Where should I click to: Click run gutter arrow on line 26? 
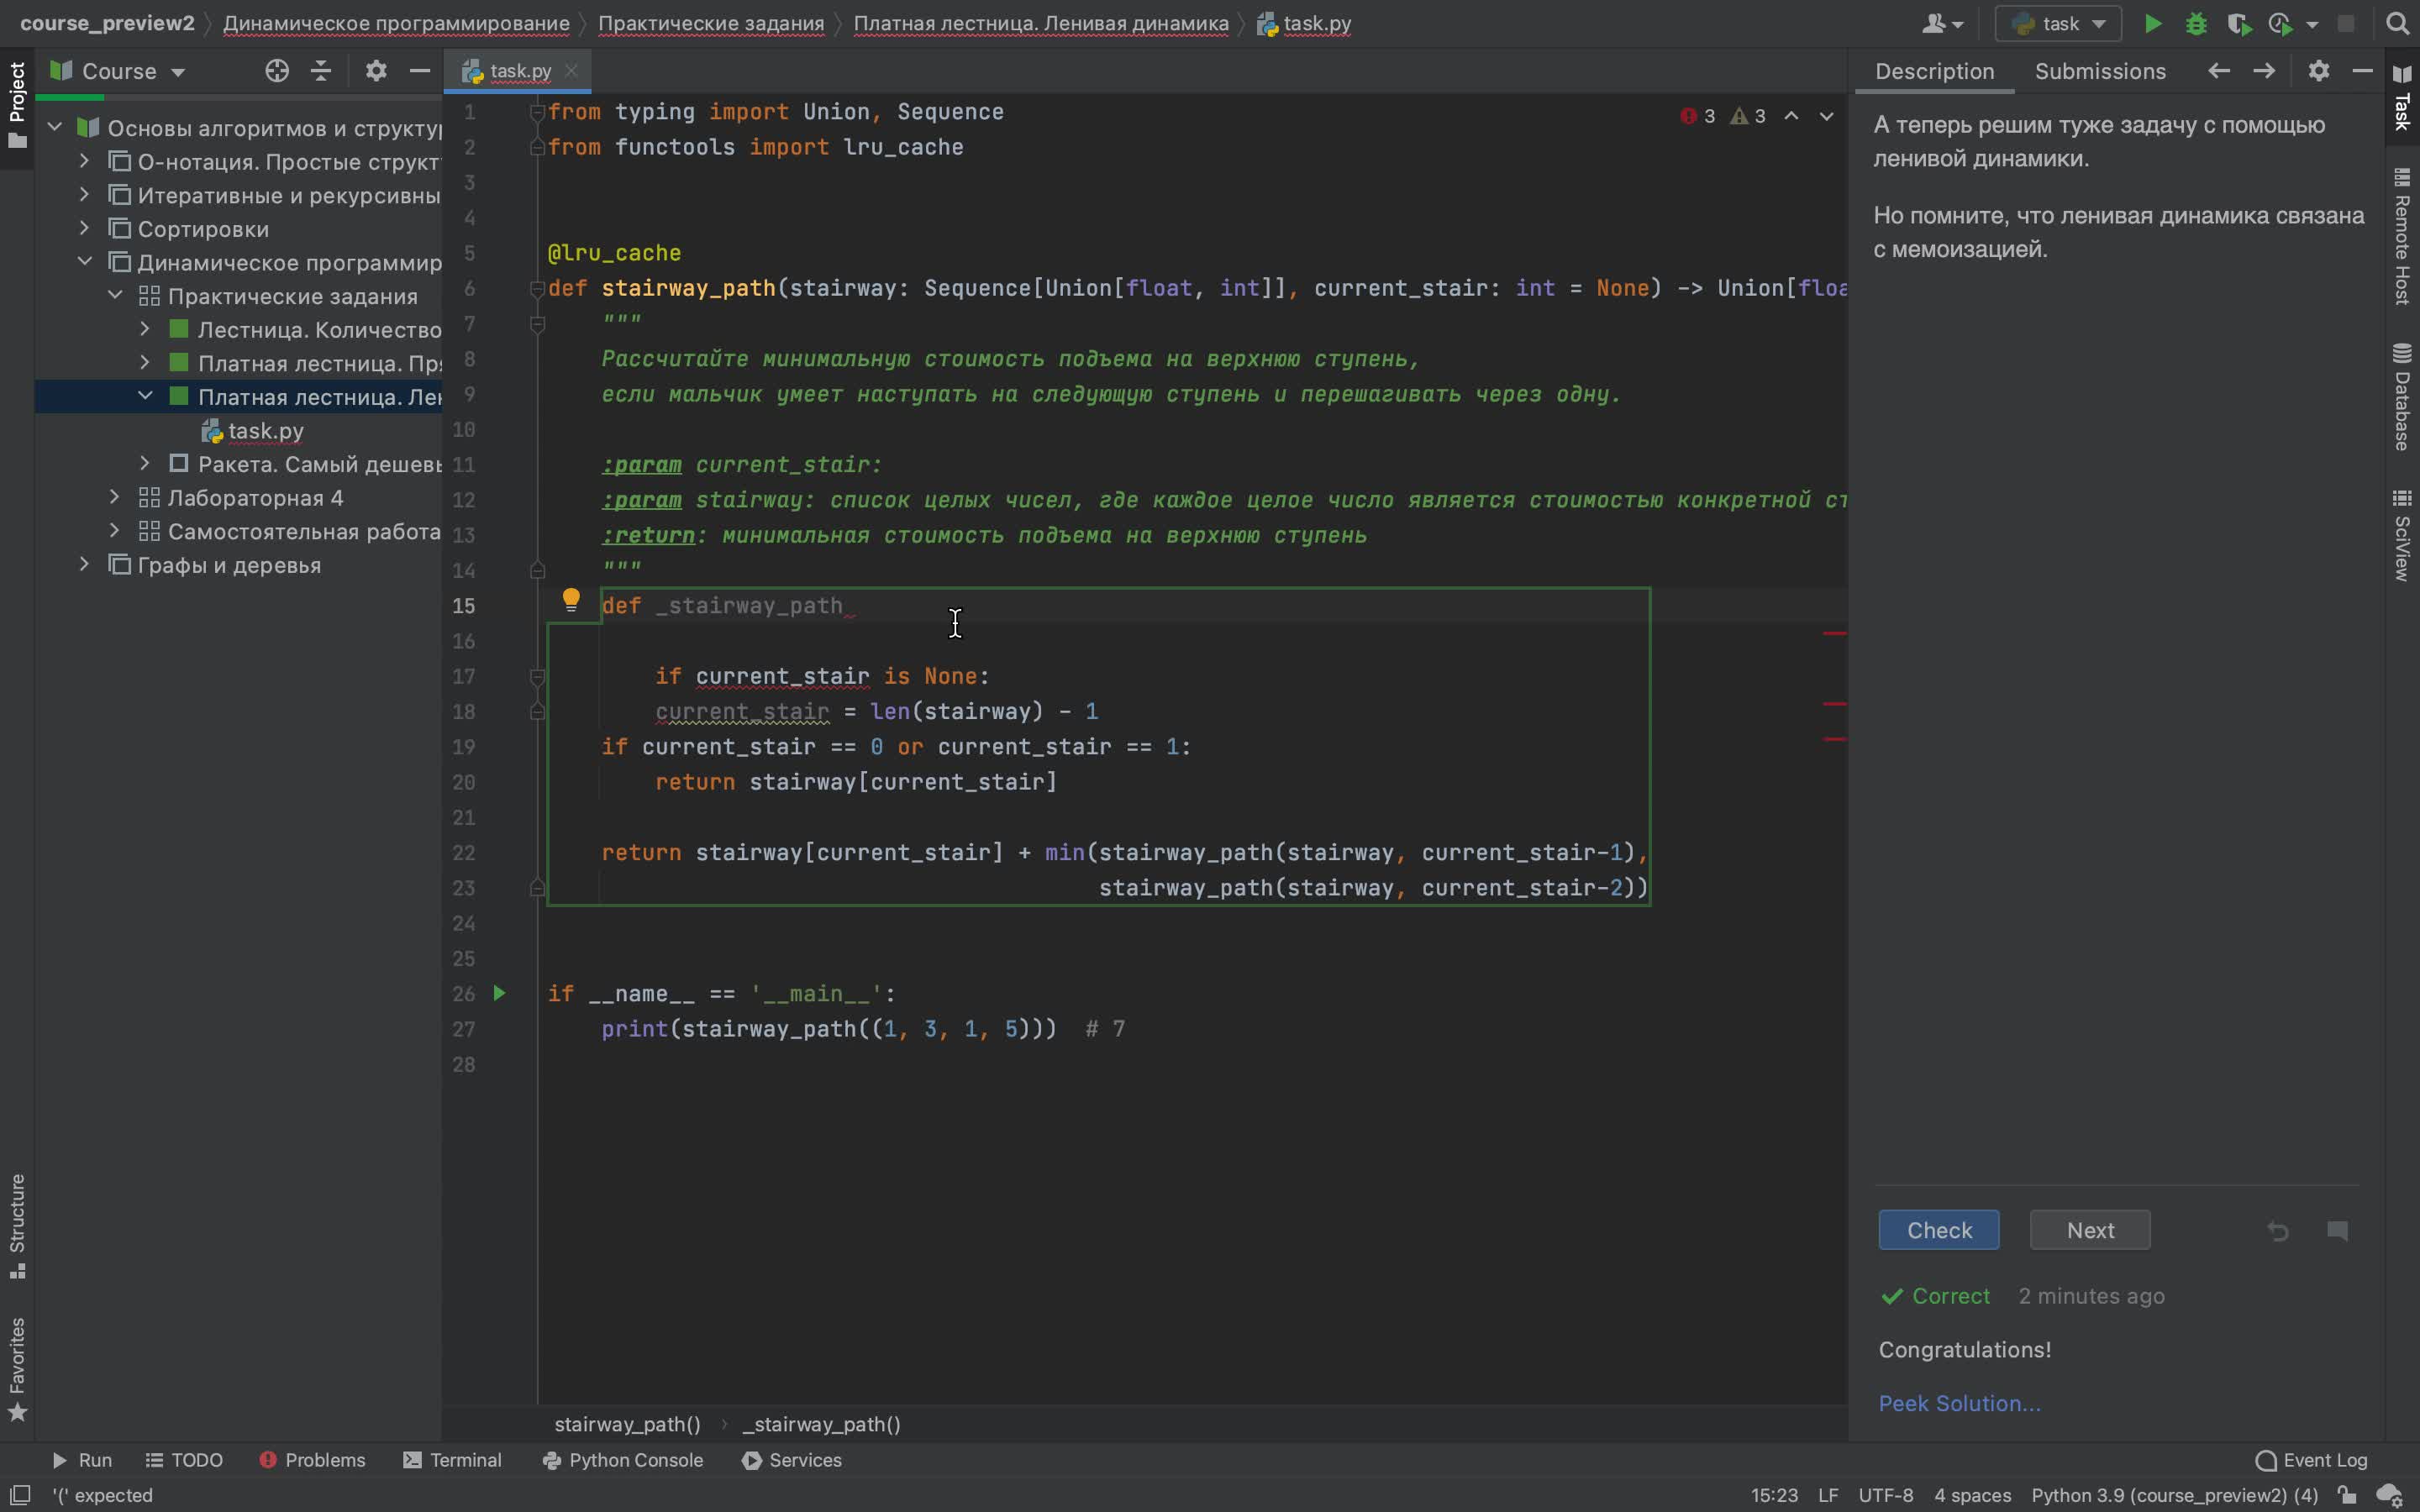pos(499,993)
